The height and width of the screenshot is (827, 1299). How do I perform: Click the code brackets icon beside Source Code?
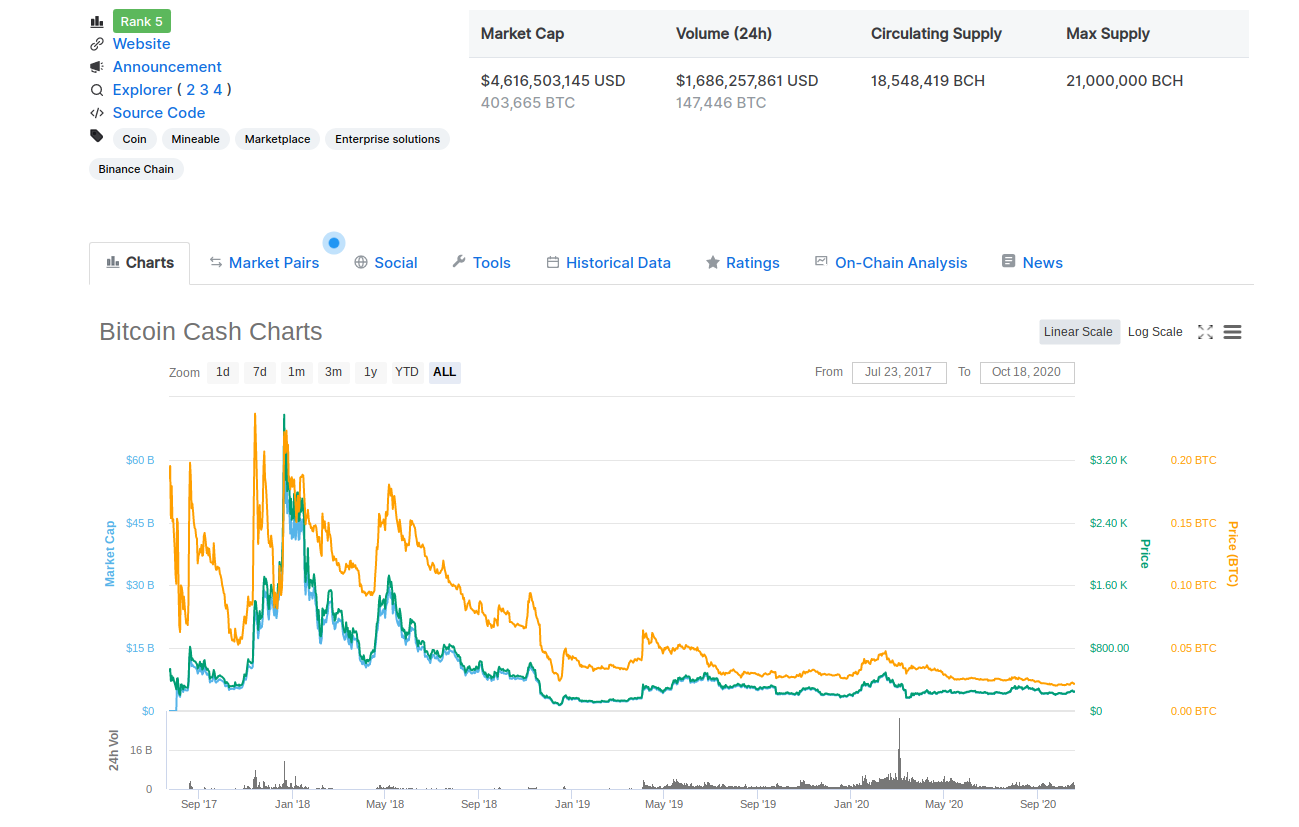(x=96, y=113)
